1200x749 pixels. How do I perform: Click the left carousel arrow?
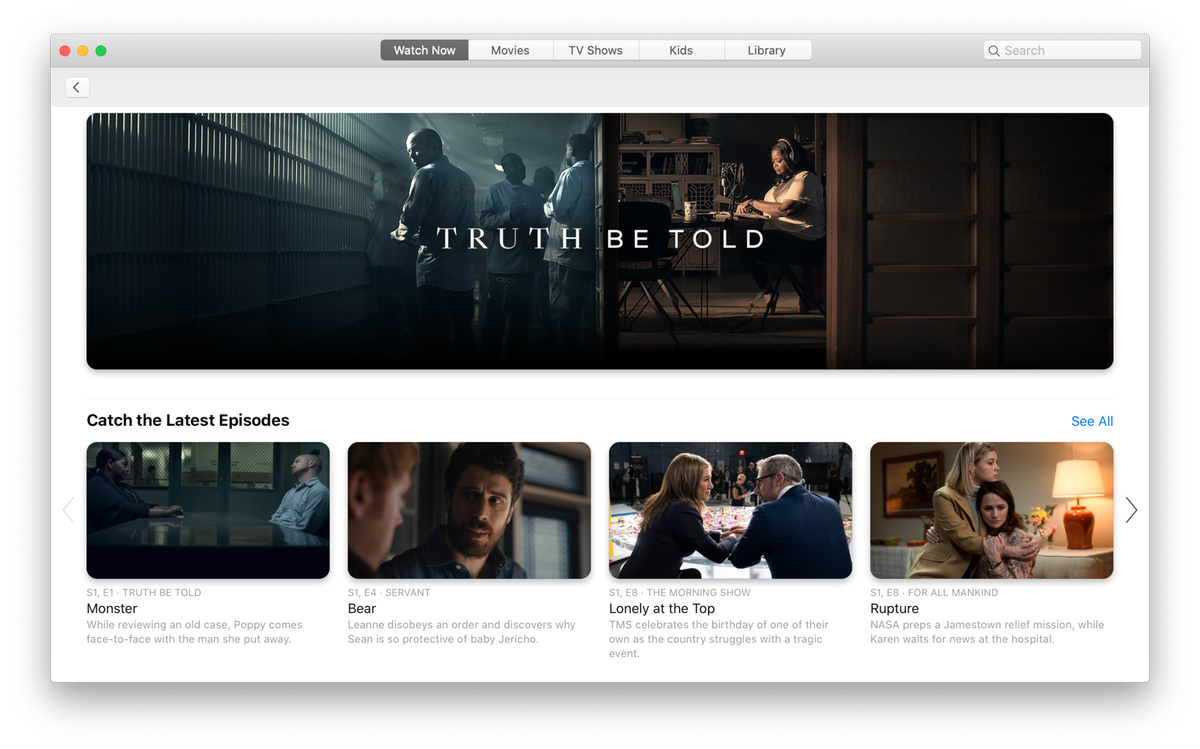[x=68, y=510]
